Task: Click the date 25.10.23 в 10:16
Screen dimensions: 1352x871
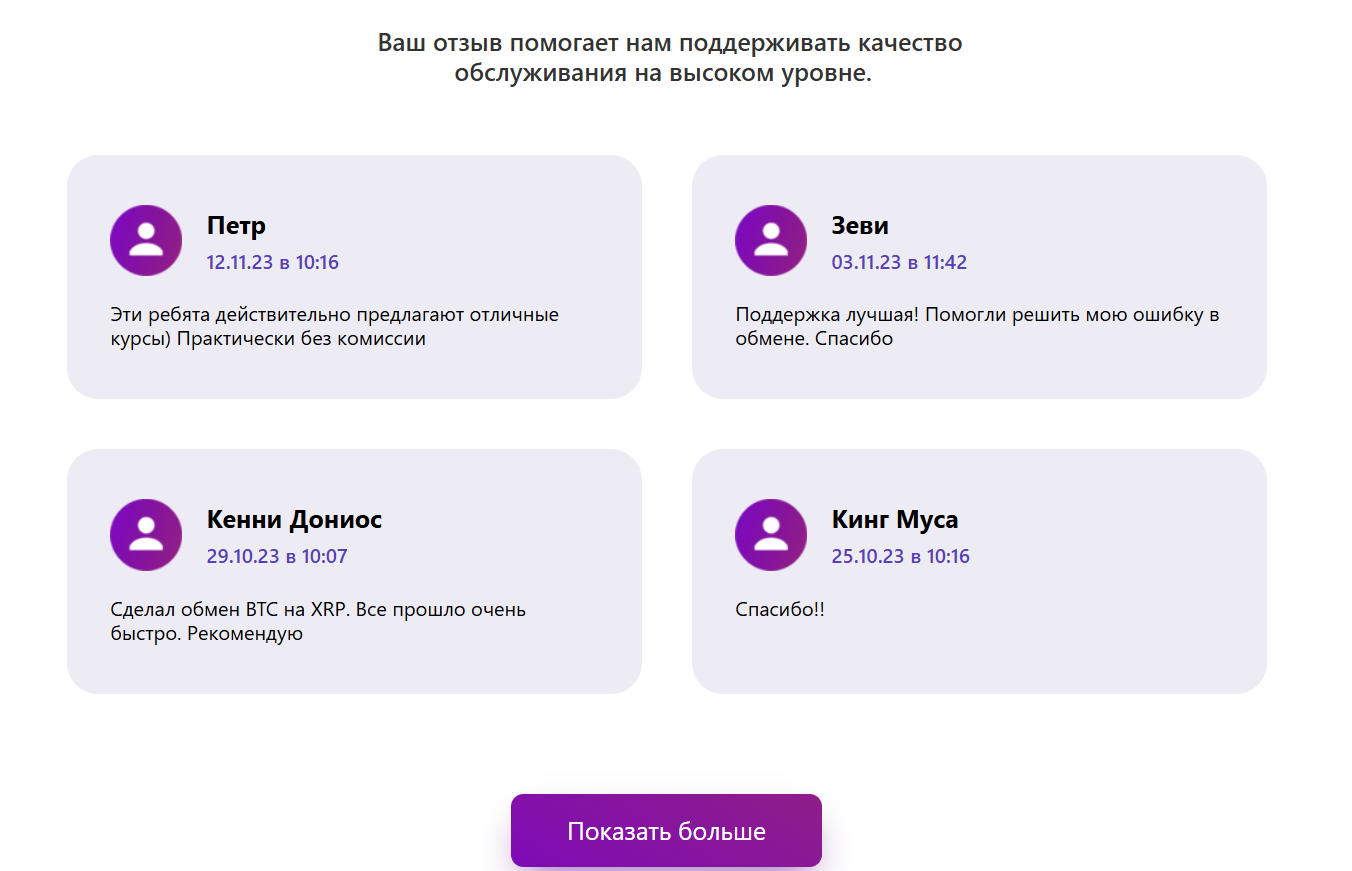Action: pos(900,557)
